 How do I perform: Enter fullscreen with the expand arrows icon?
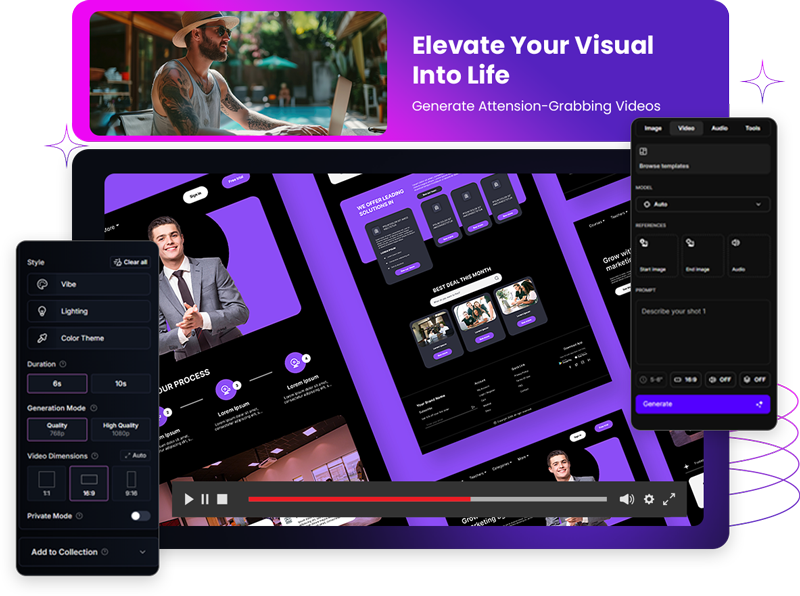[669, 499]
